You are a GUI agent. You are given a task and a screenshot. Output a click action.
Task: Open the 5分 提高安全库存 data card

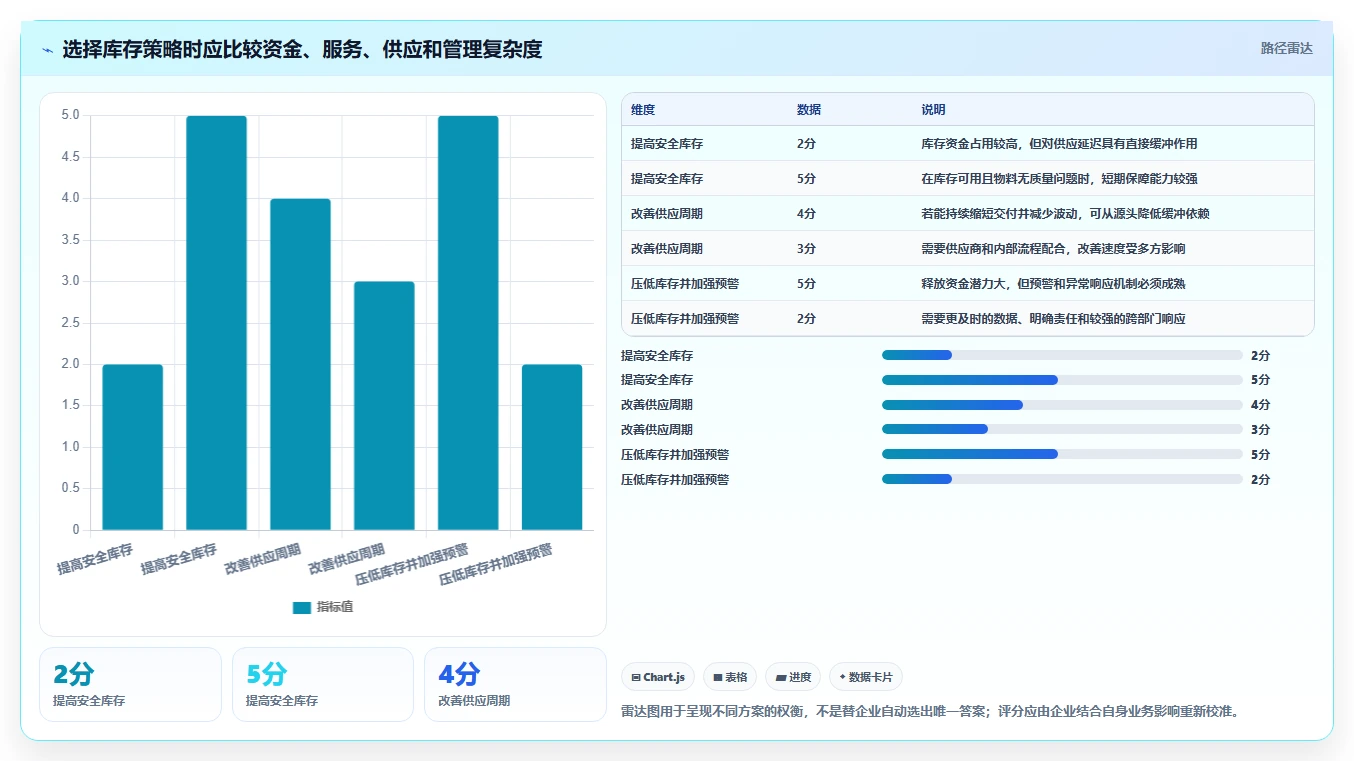pyautogui.click(x=323, y=684)
